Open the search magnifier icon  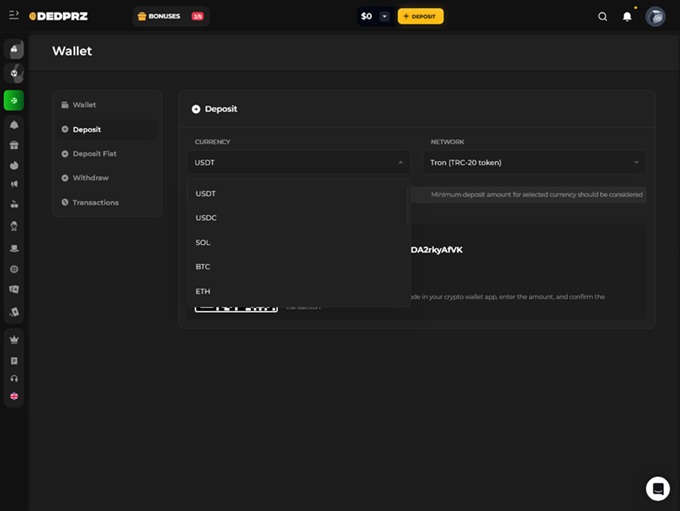tap(602, 16)
